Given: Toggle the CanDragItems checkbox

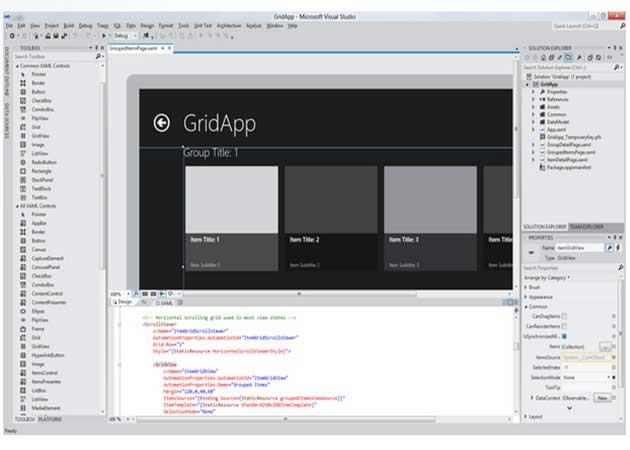Looking at the screenshot, I should (564, 316).
